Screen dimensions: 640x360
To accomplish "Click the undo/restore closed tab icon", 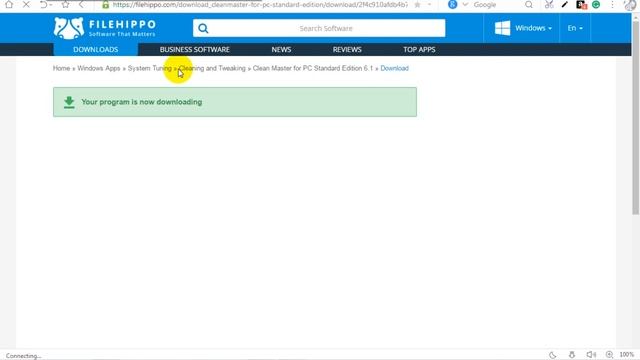I will [44, 4].
